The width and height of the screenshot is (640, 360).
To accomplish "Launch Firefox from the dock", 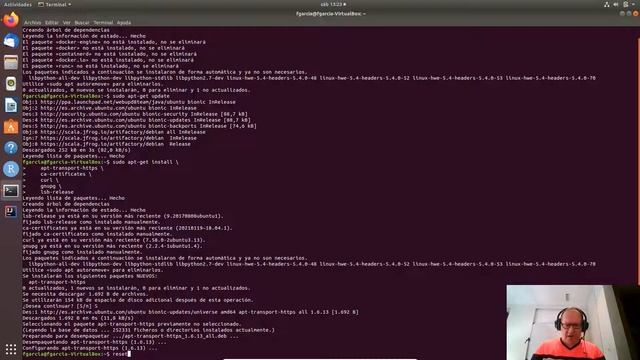I will (11, 19).
